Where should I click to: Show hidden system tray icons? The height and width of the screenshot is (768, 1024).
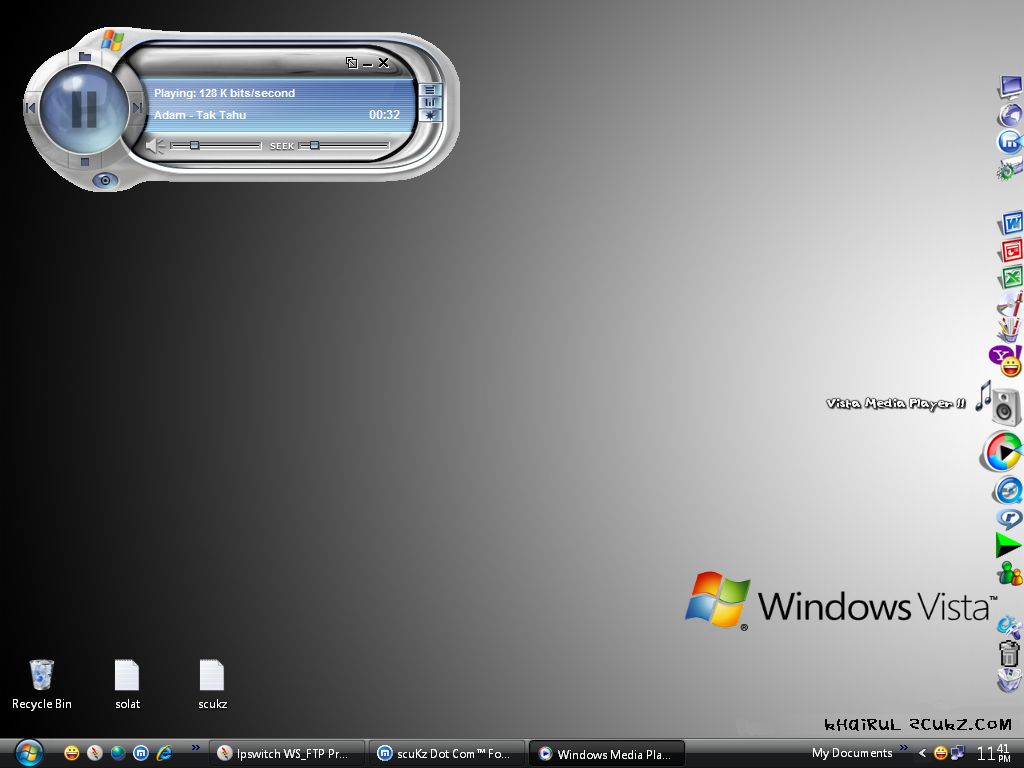(x=922, y=754)
